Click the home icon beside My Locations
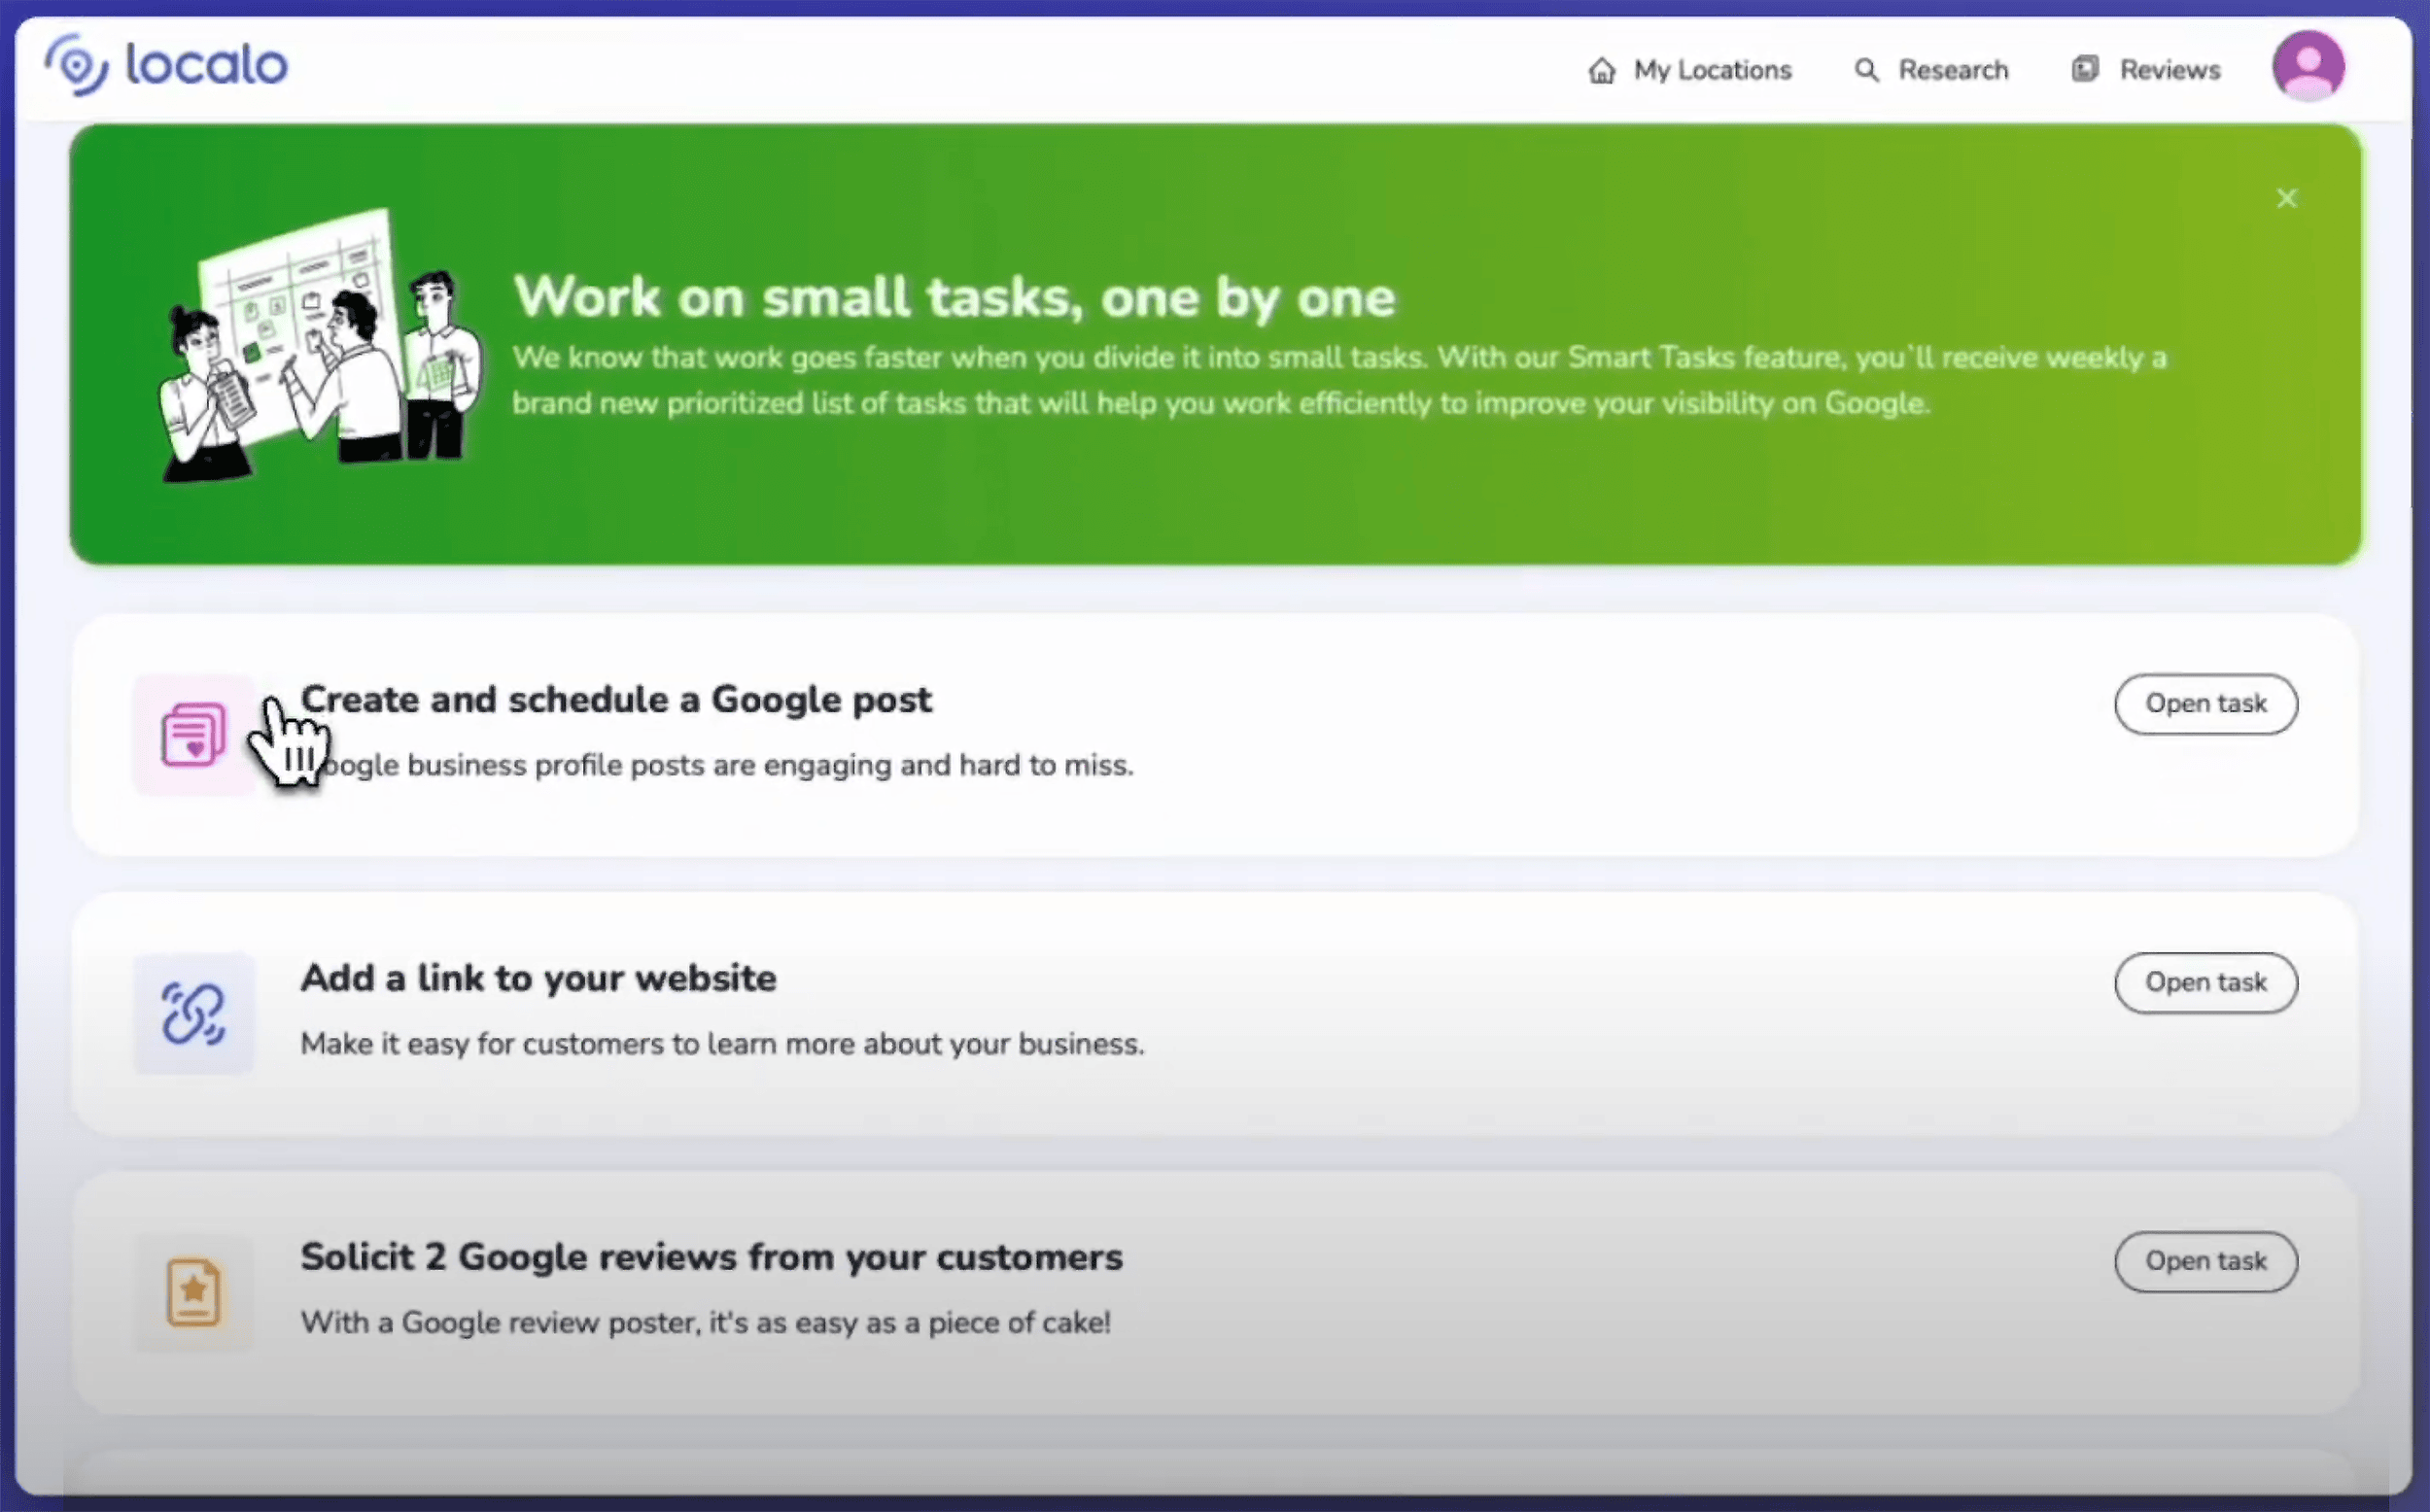Image resolution: width=2430 pixels, height=1512 pixels. [x=1601, y=71]
